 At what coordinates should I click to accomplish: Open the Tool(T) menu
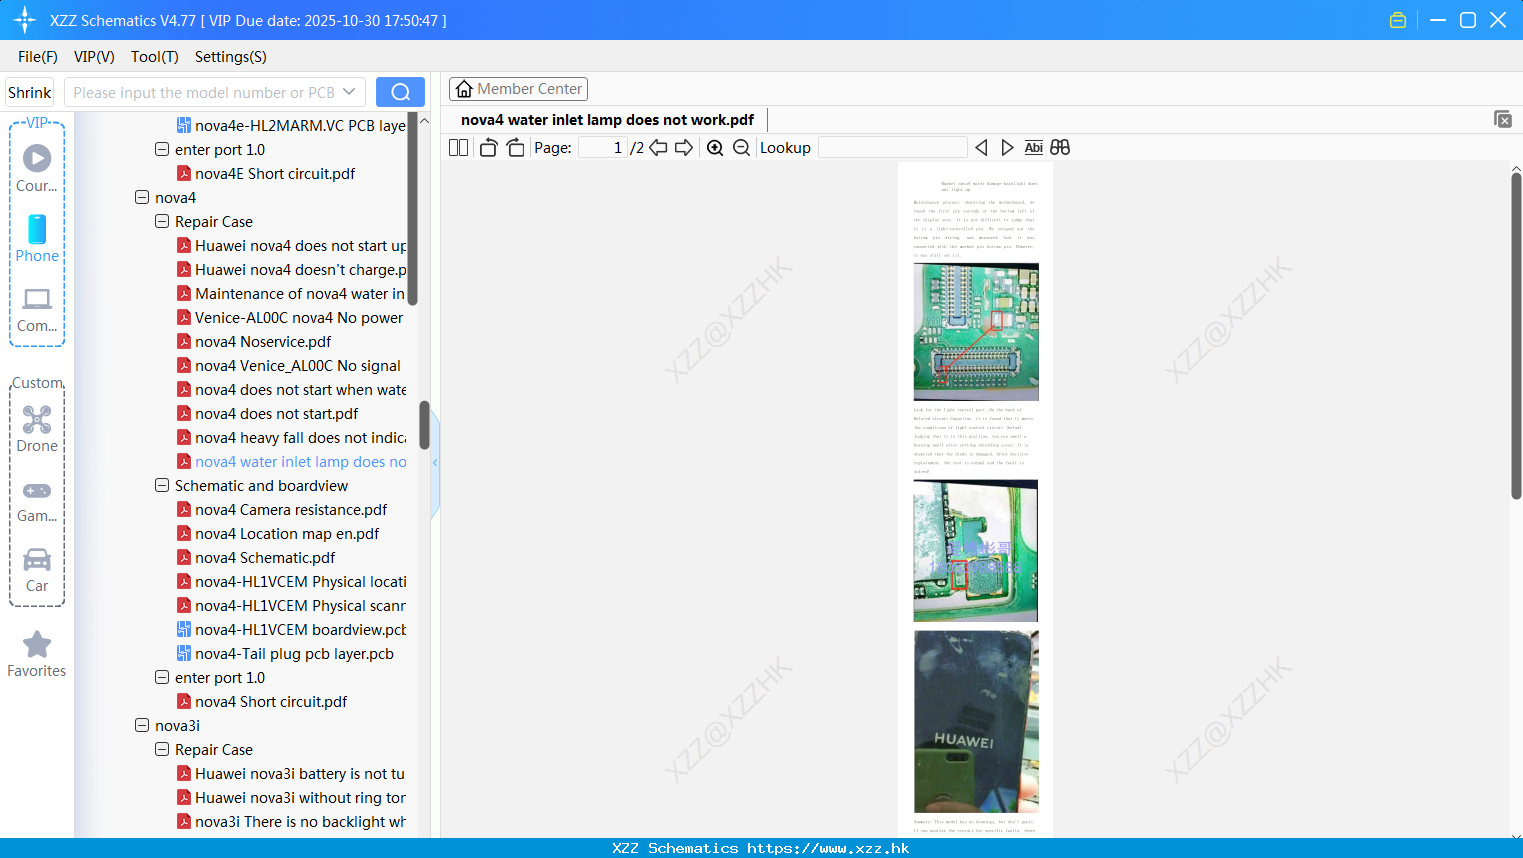click(x=155, y=57)
